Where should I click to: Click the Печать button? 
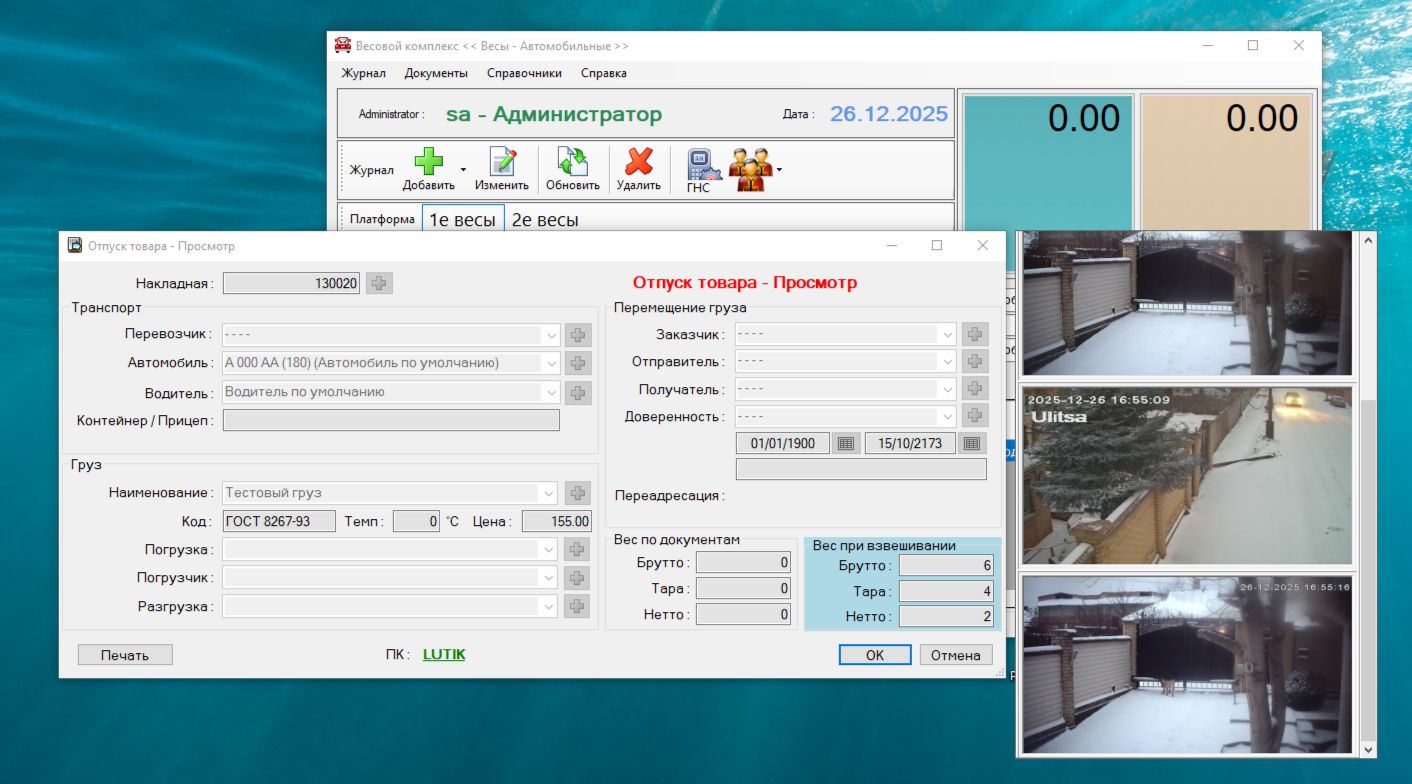(125, 655)
